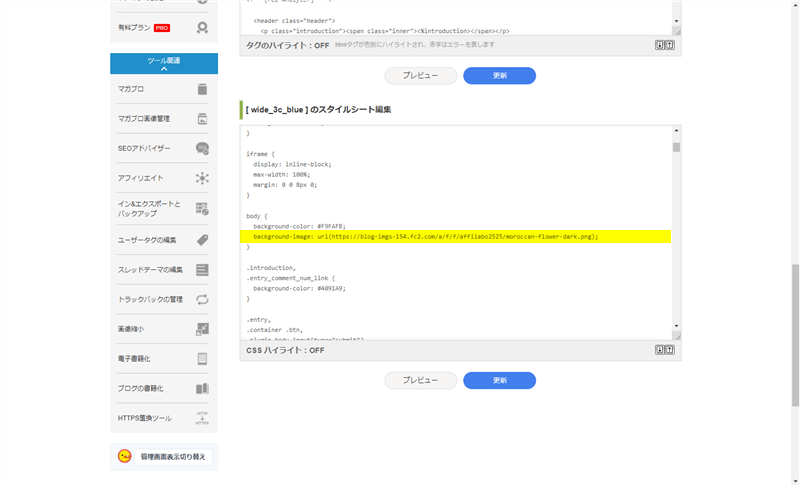Click the 管理画面表示切り替え button
Image resolution: width=800 pixels, height=486 pixels.
(x=173, y=456)
